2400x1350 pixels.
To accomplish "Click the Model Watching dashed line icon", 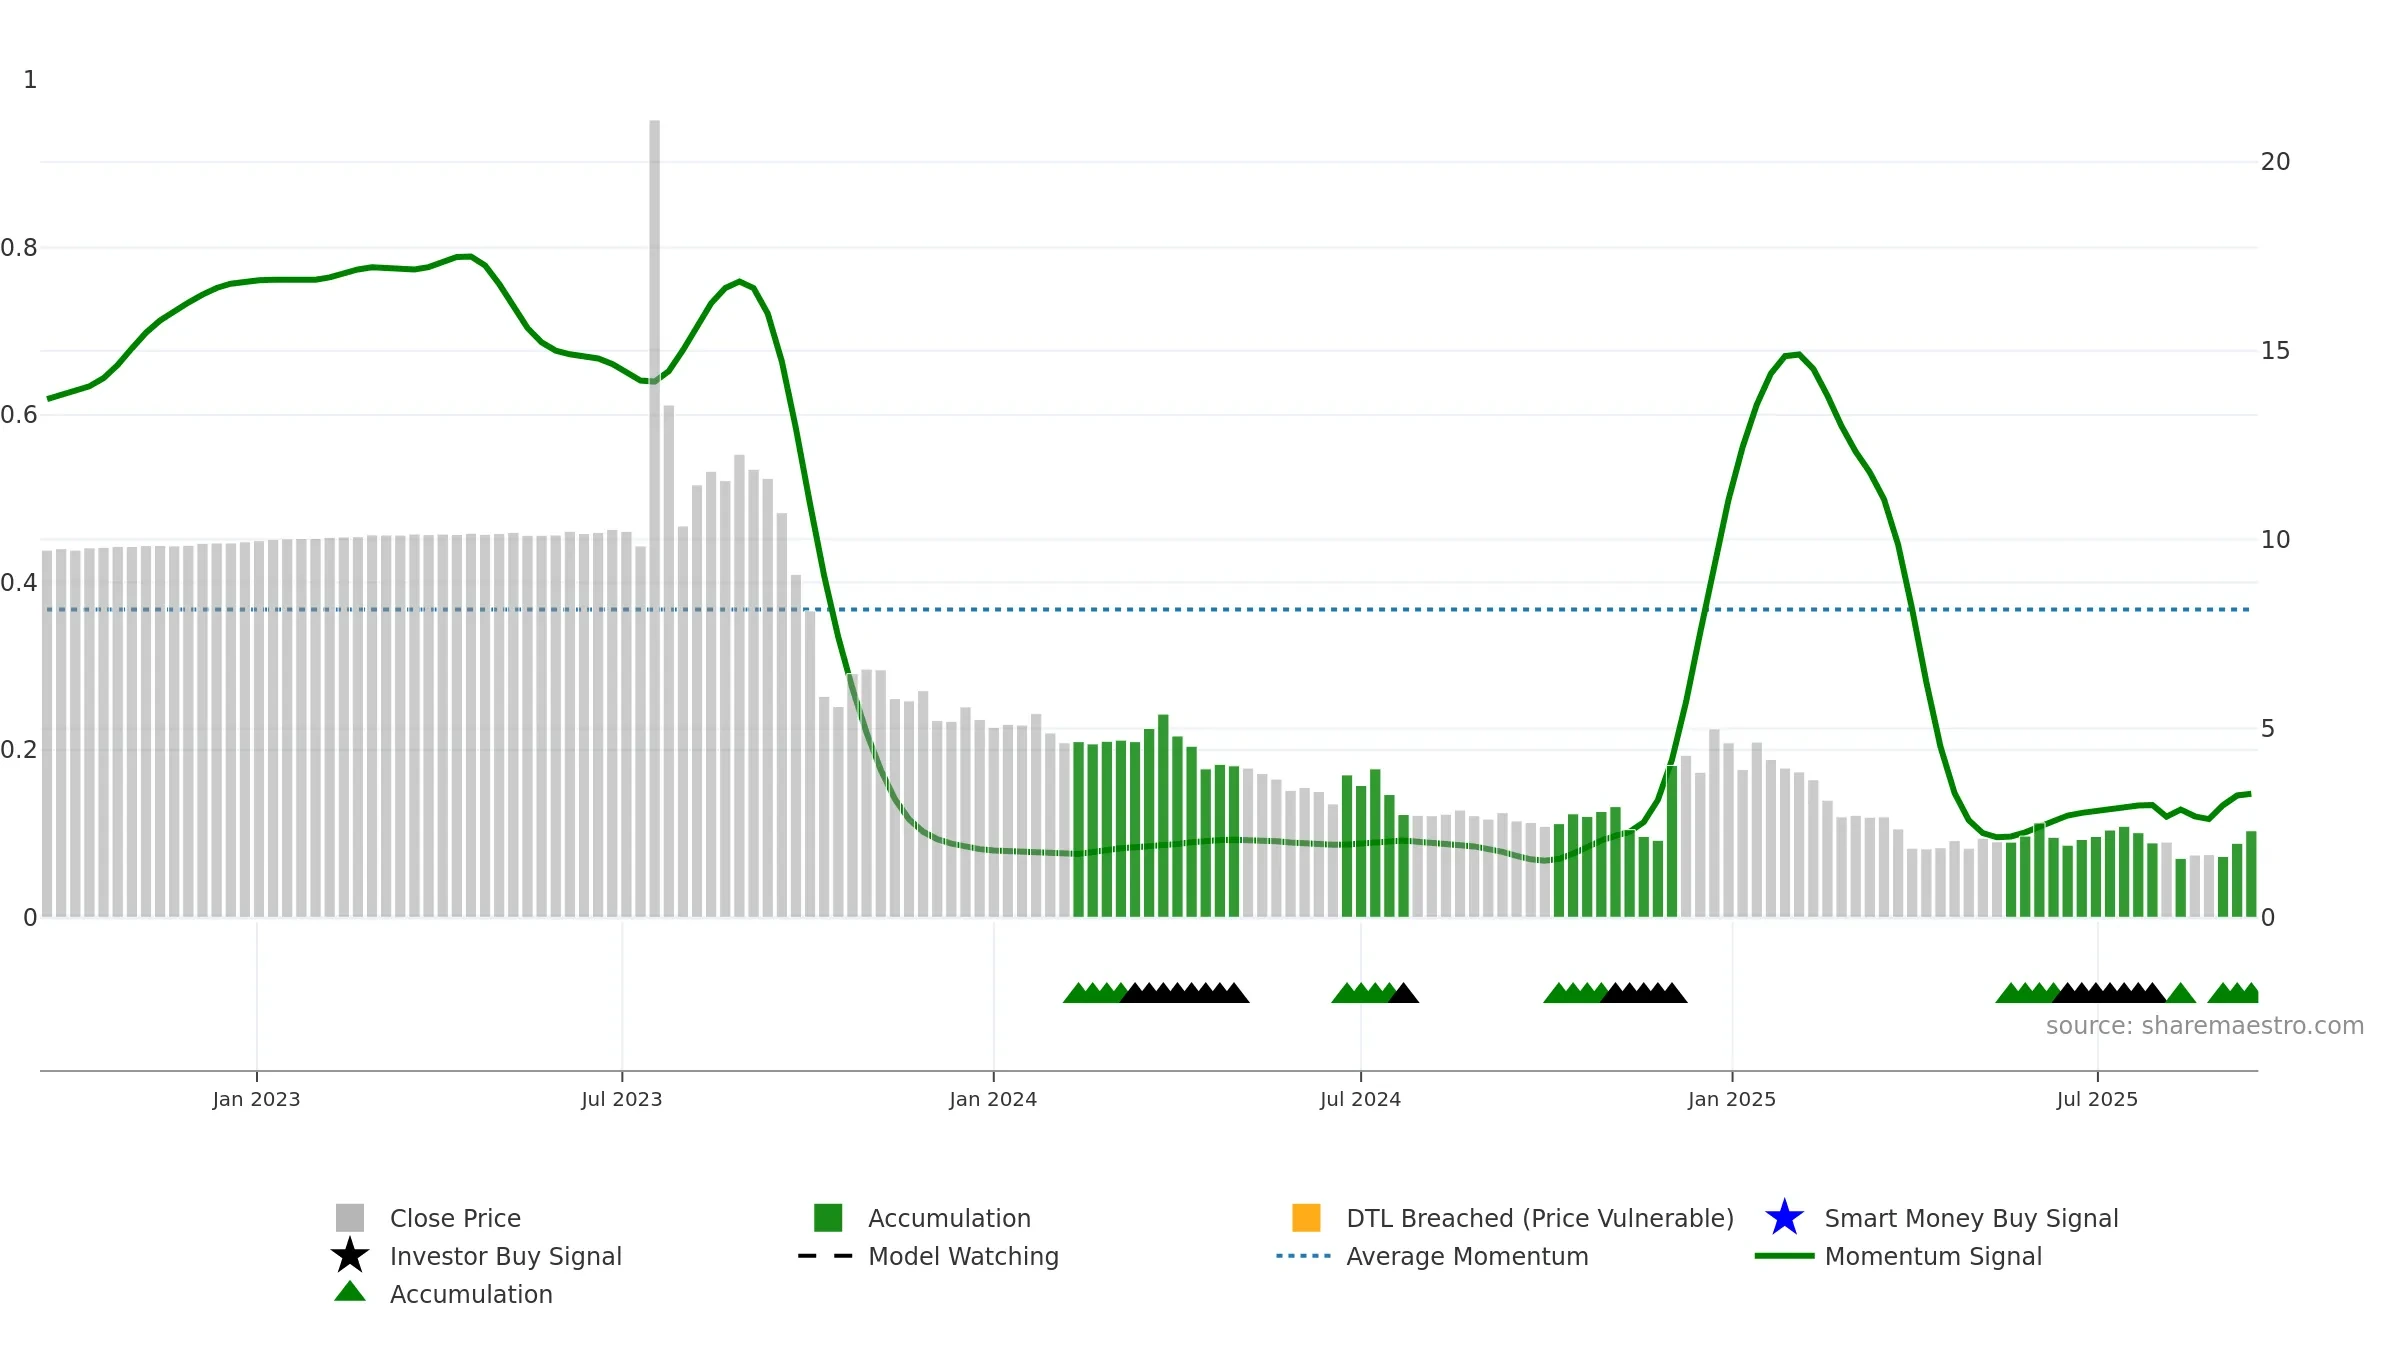I will tap(825, 1256).
